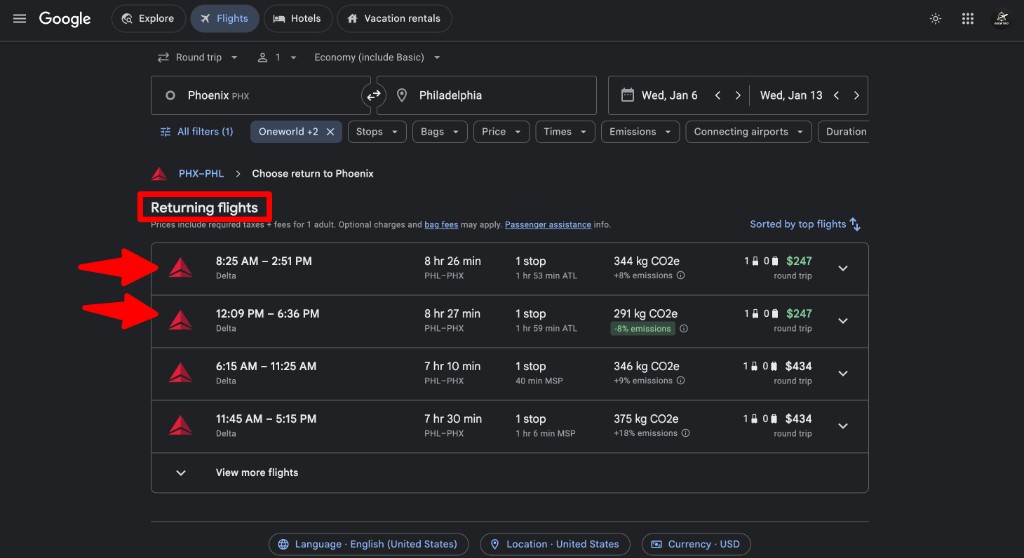Open the passenger count dropdown

(277, 57)
